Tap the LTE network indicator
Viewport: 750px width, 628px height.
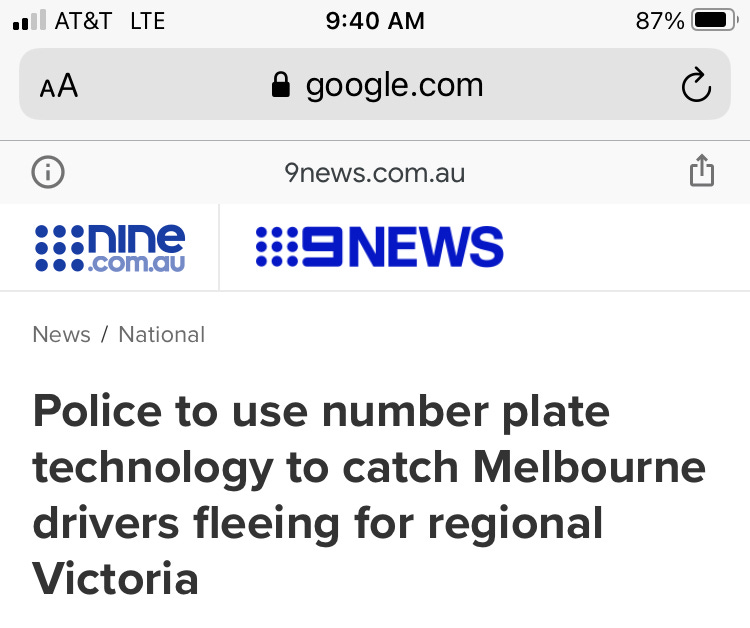(x=148, y=21)
